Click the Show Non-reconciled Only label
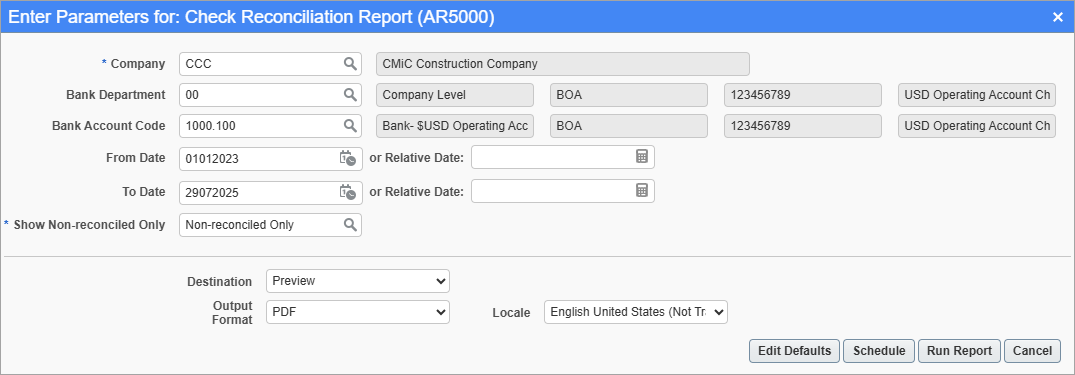Screen dimensions: 1075x375 (x=89, y=225)
